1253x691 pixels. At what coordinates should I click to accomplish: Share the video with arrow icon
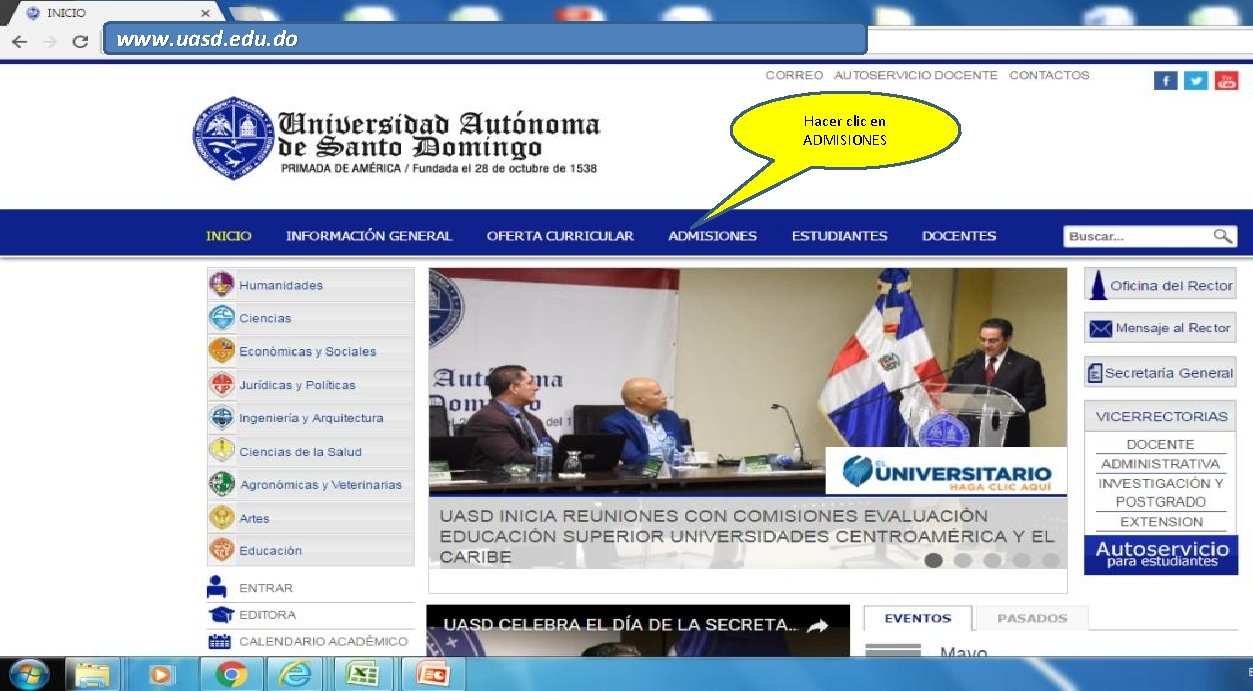818,626
